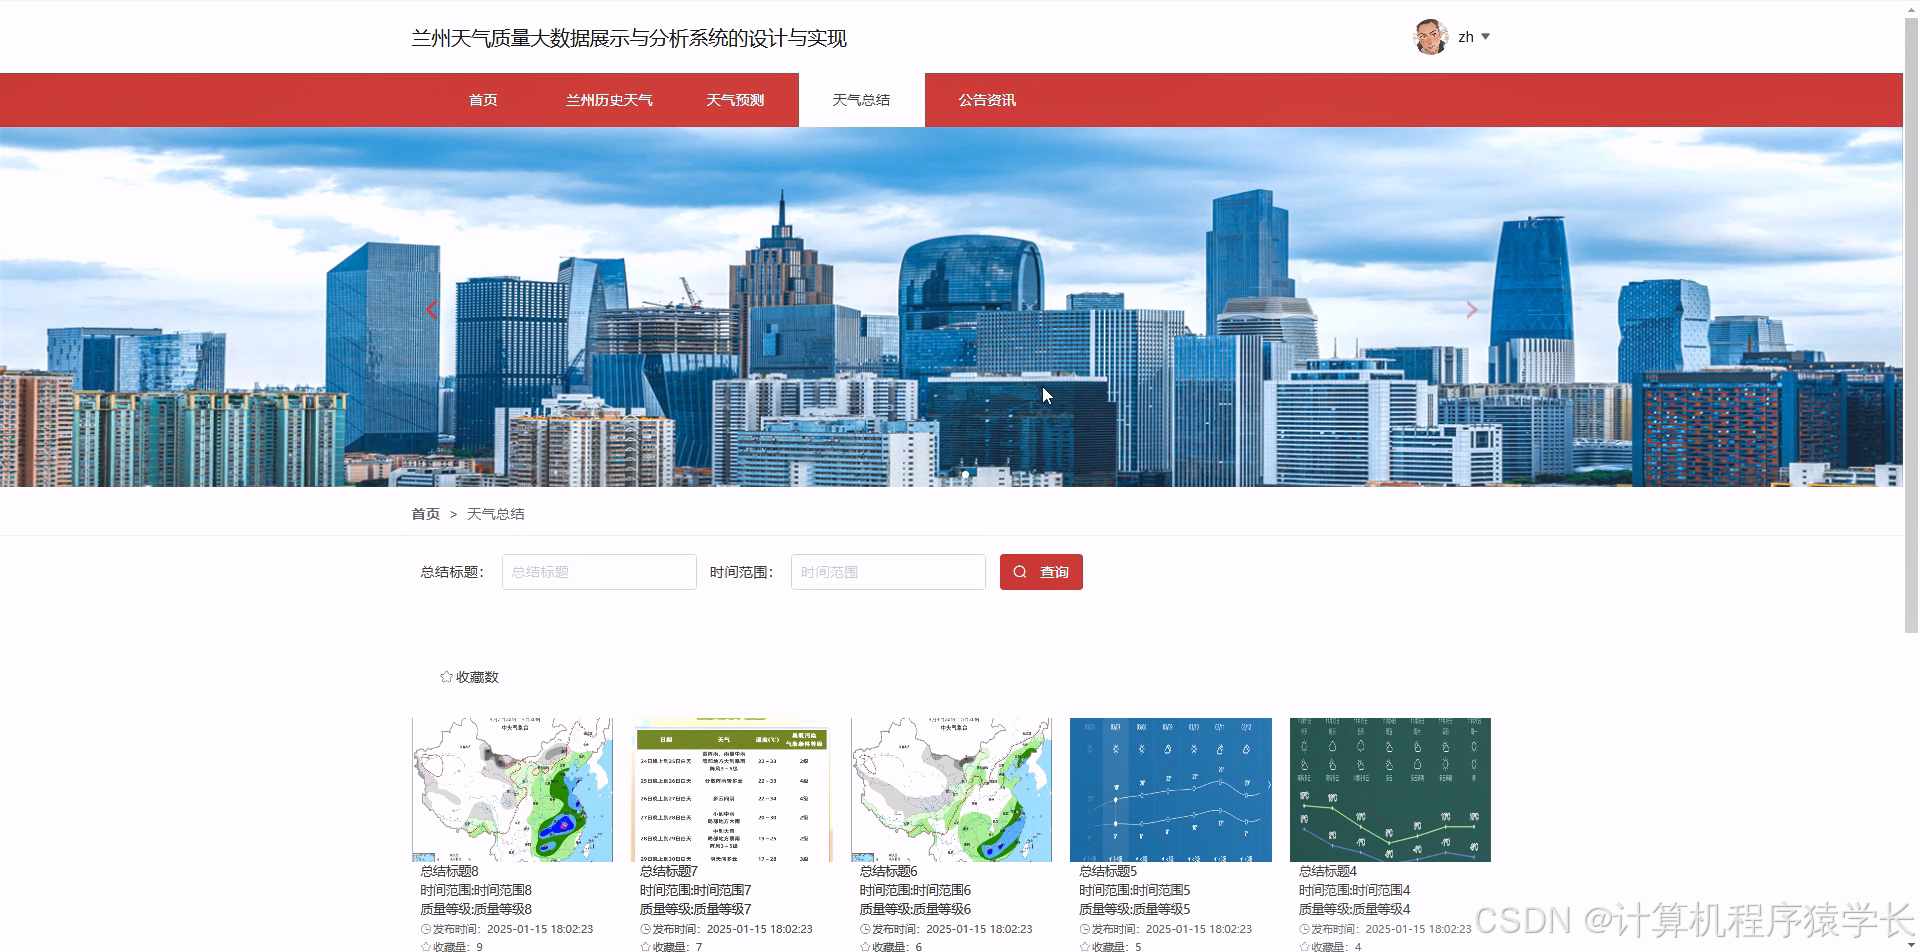This screenshot has width=1920, height=952.
Task: Click the zh user avatar image
Action: pos(1429,36)
